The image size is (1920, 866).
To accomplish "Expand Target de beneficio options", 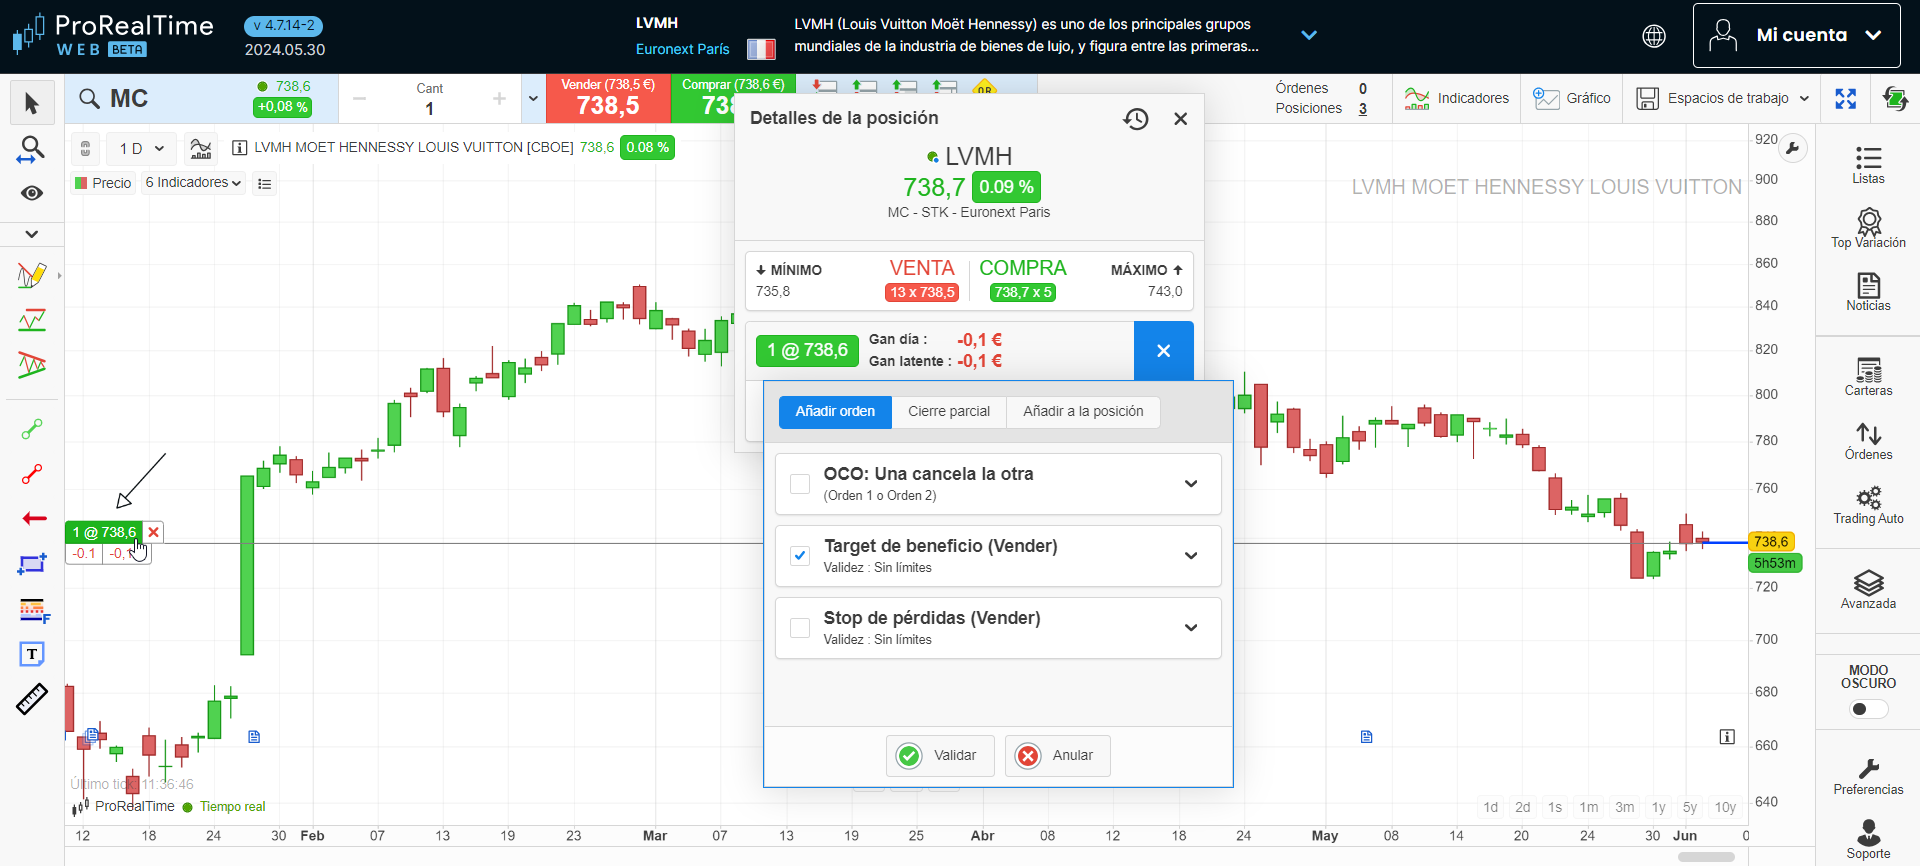I will pyautogui.click(x=1191, y=556).
